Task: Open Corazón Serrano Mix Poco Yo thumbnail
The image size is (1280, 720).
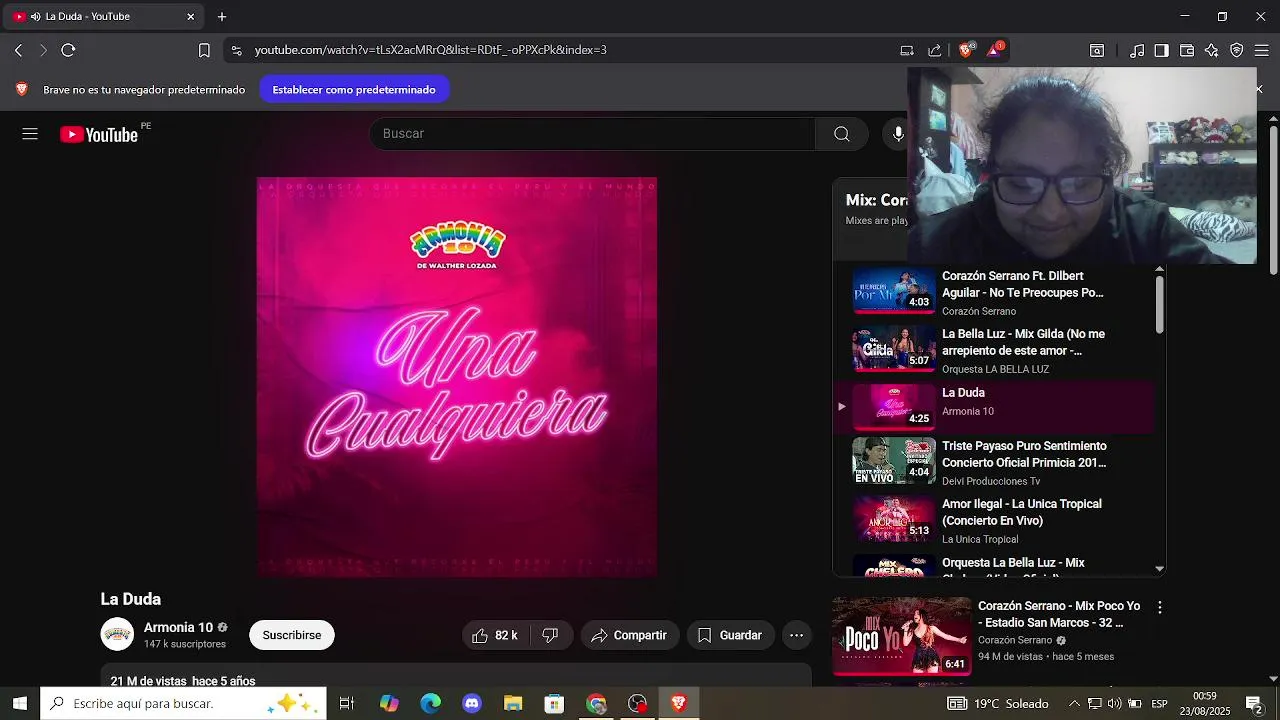Action: point(902,636)
